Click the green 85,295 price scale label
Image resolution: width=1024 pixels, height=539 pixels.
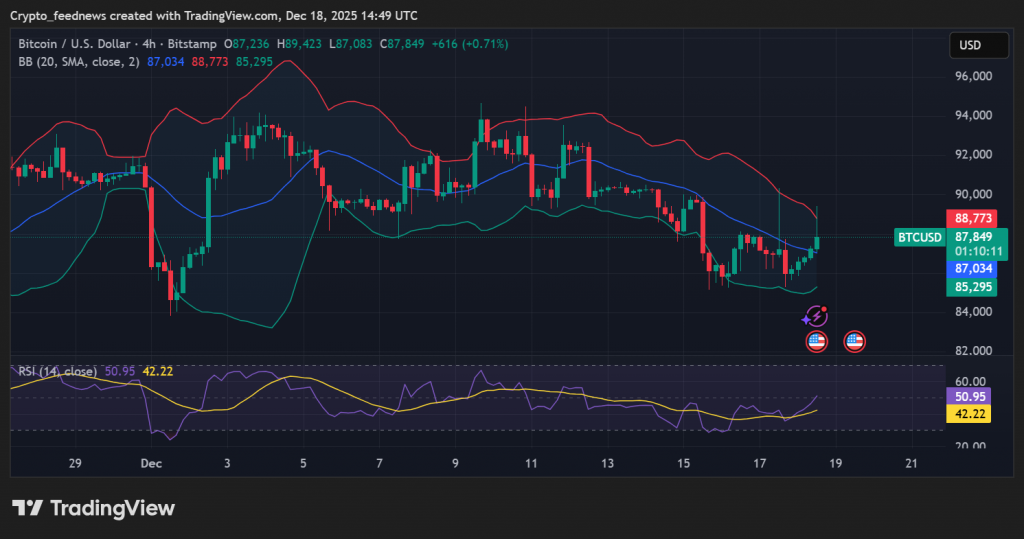[973, 287]
